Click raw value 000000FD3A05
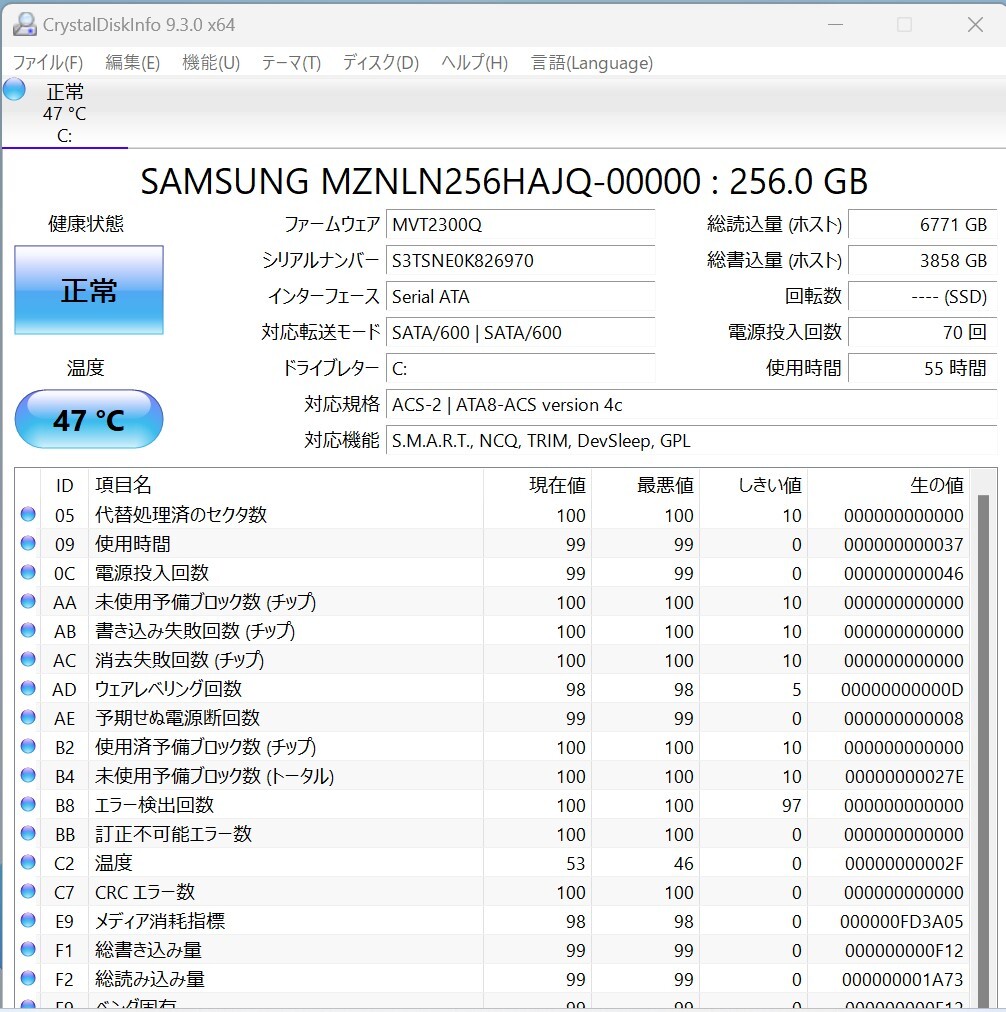The height and width of the screenshot is (1012, 1006). pos(901,922)
